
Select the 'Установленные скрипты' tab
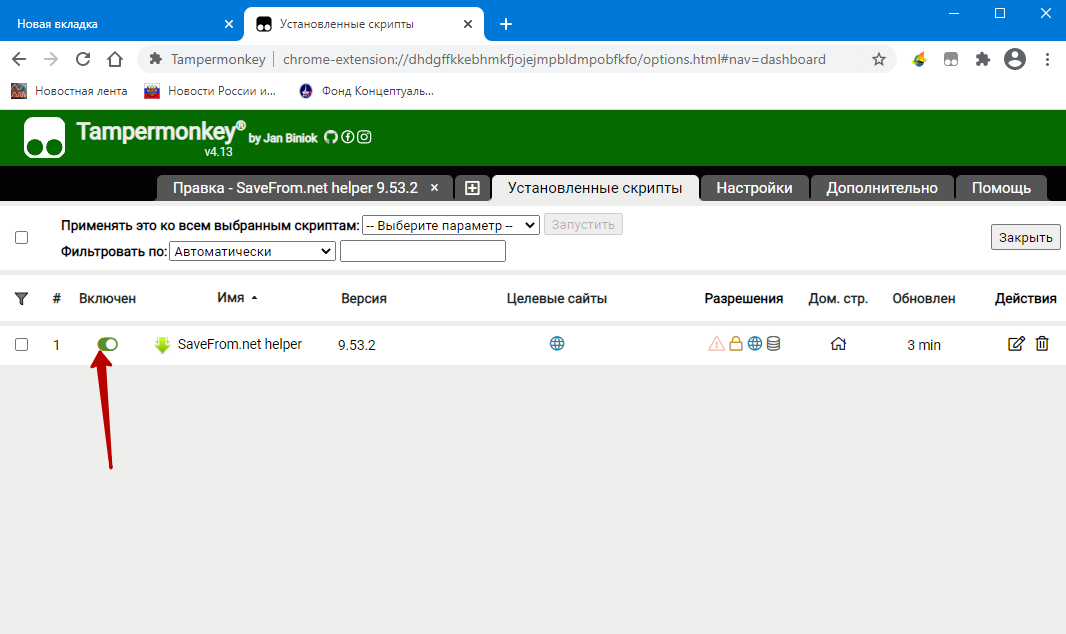click(x=595, y=188)
